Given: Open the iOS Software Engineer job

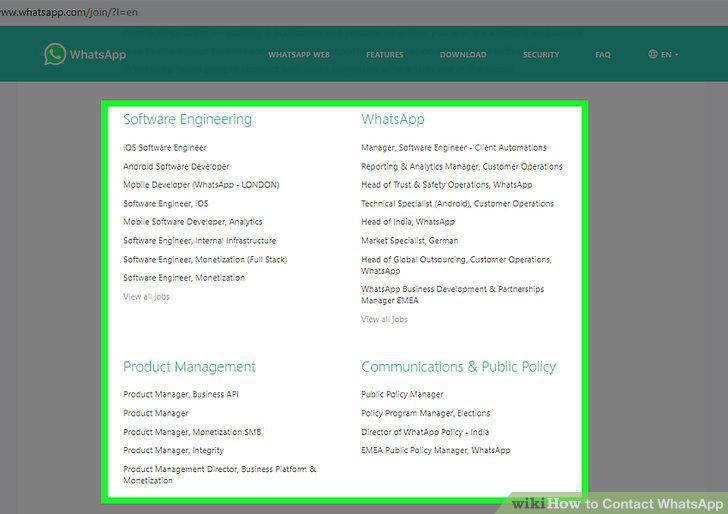Looking at the screenshot, I should [164, 148].
